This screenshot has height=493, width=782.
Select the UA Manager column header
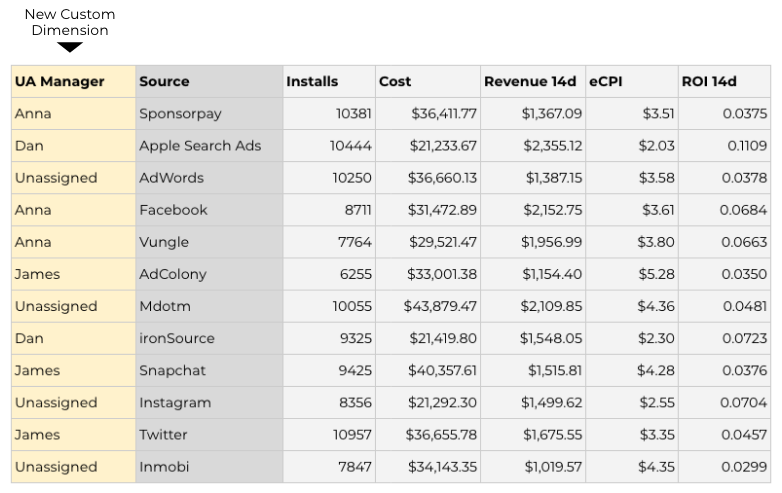(60, 82)
